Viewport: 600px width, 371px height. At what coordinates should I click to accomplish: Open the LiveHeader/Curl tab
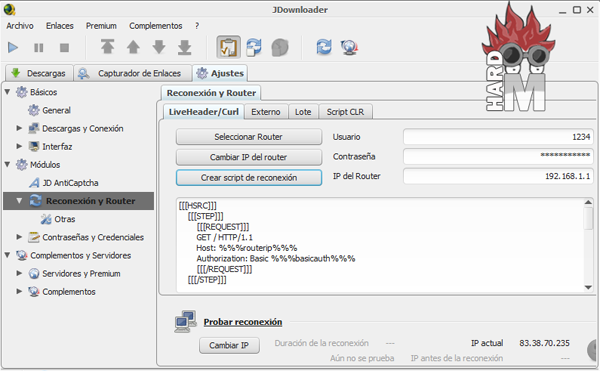click(x=204, y=112)
